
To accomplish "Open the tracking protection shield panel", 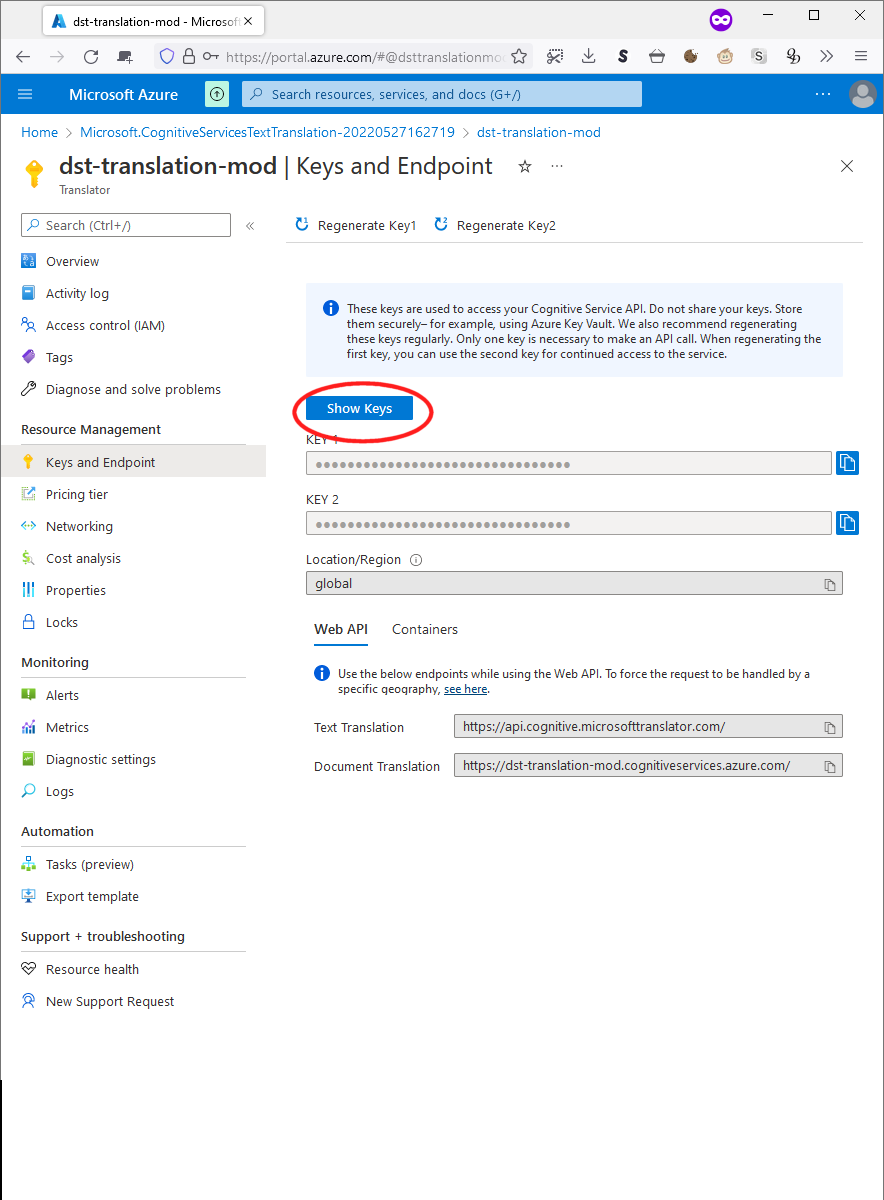I will click(x=167, y=57).
